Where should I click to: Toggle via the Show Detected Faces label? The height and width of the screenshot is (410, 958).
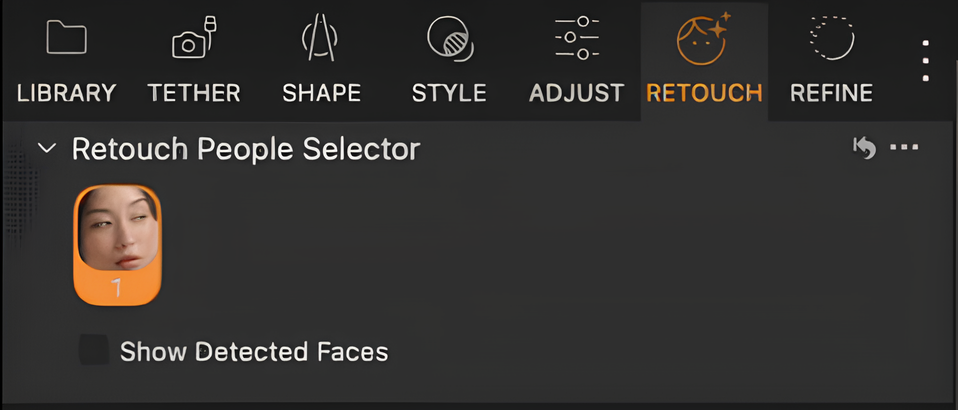click(254, 351)
